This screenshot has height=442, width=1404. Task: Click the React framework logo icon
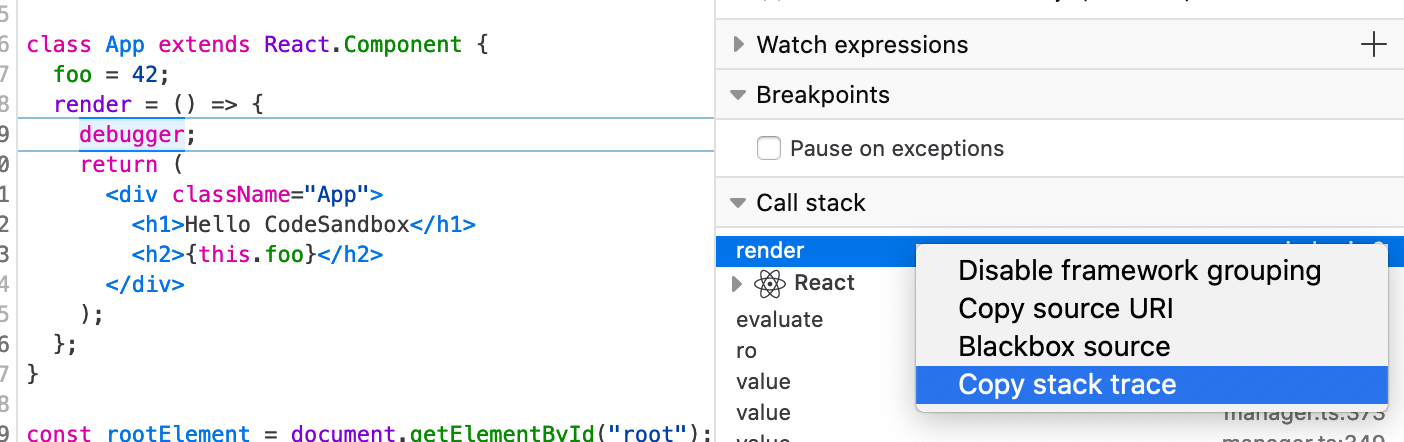click(x=769, y=284)
